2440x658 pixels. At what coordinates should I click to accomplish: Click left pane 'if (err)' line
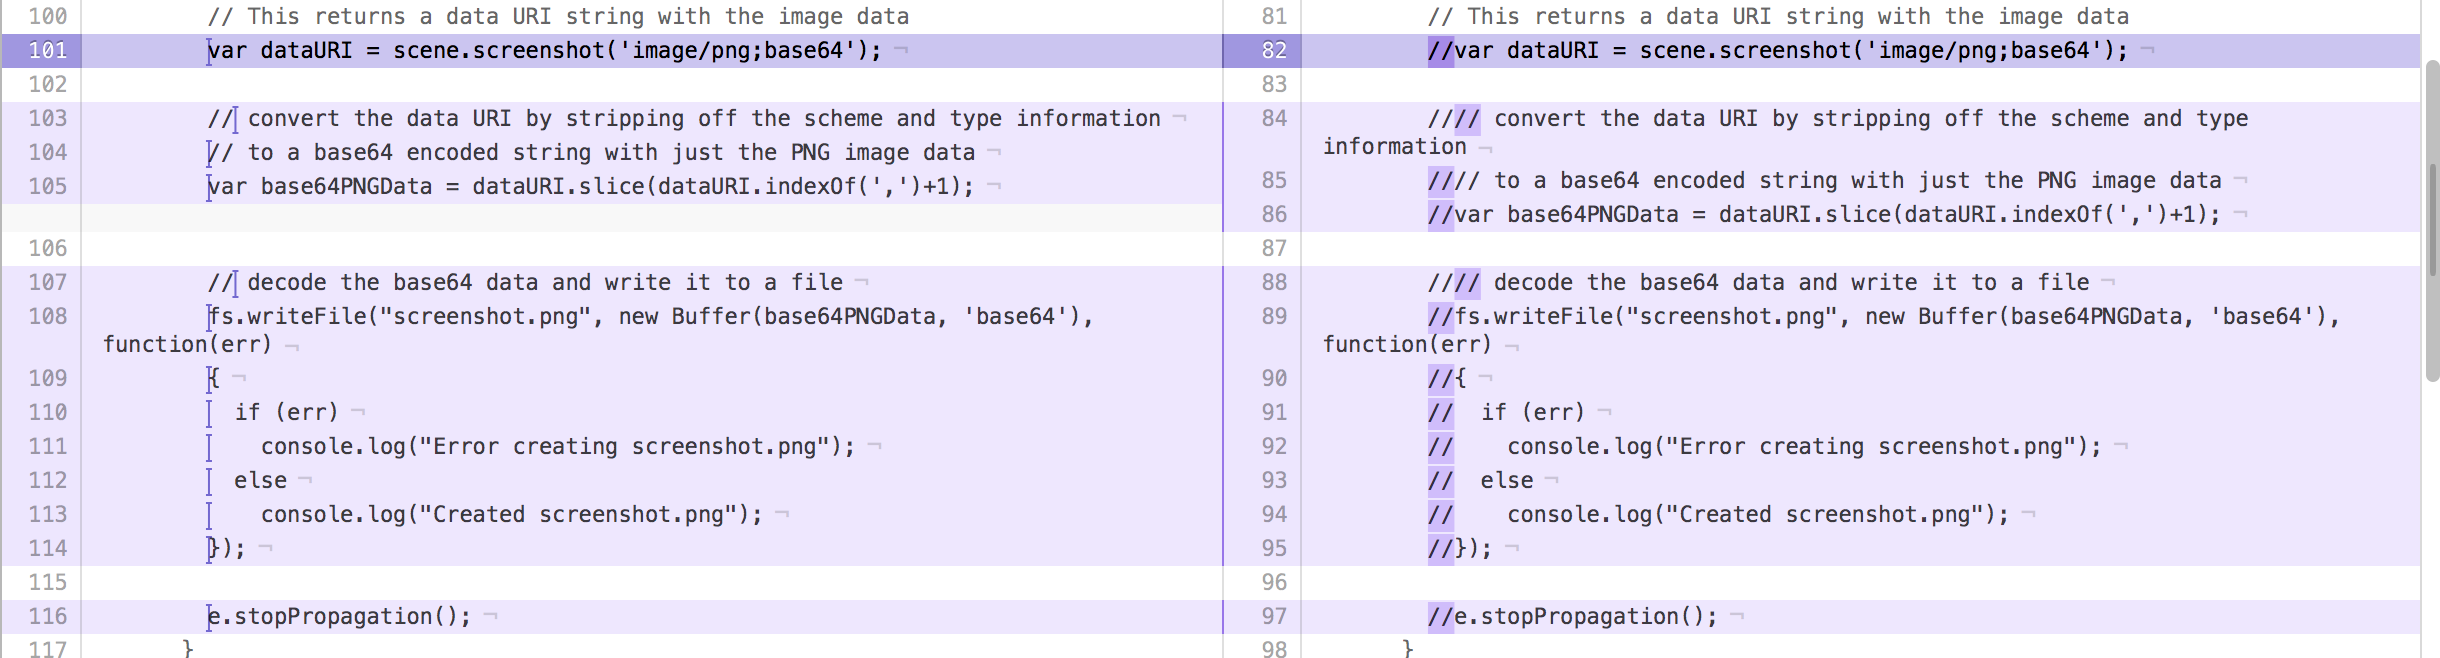pyautogui.click(x=286, y=412)
